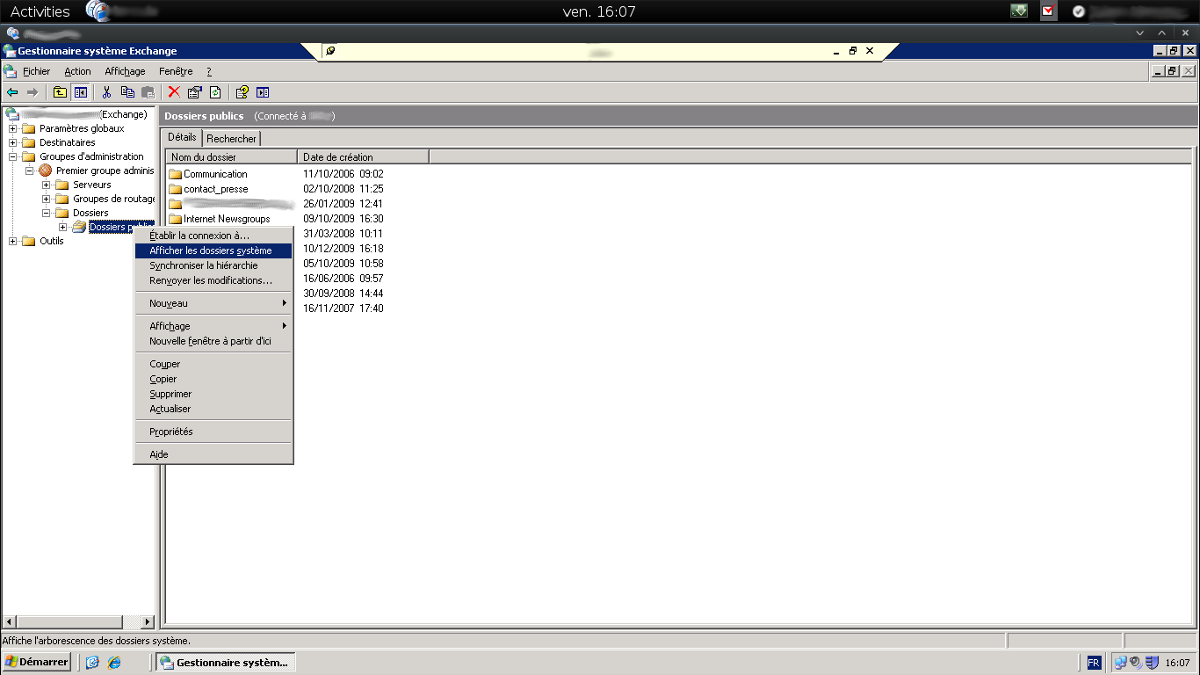Click the Cut scissors icon
This screenshot has height=675, width=1200.
(107, 92)
